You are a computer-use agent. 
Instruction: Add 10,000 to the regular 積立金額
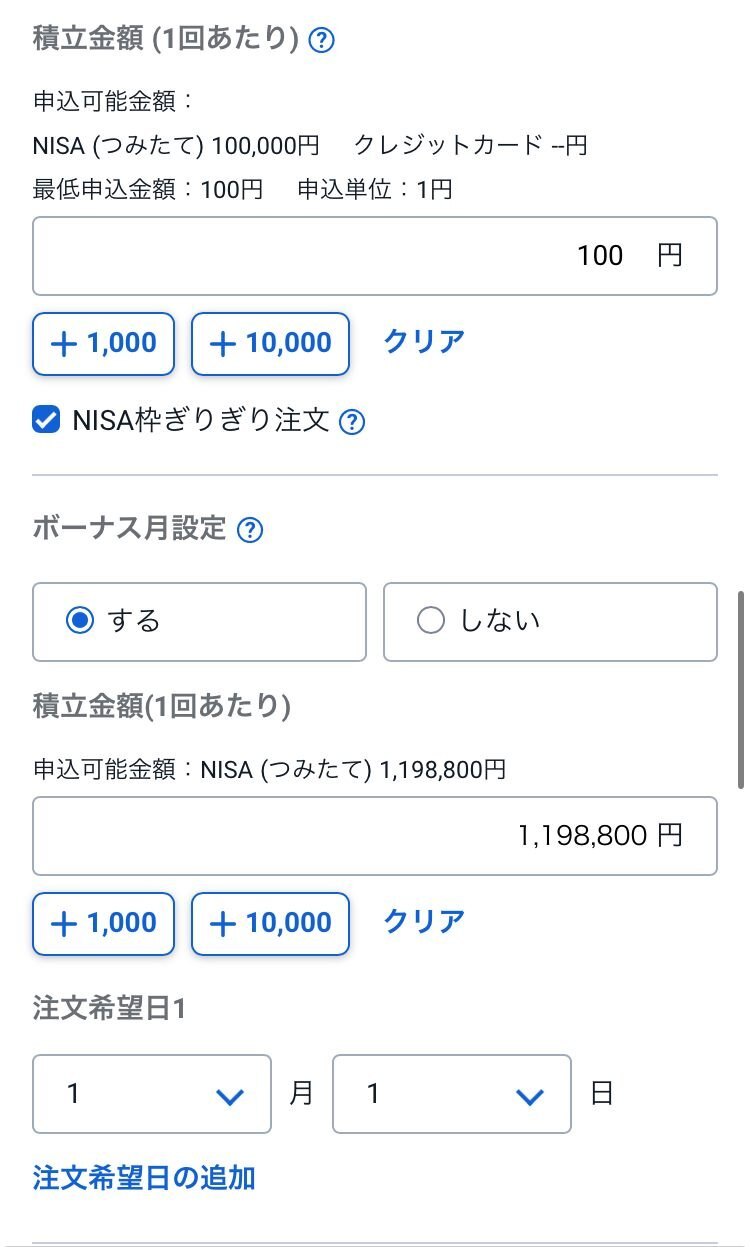[x=270, y=344]
